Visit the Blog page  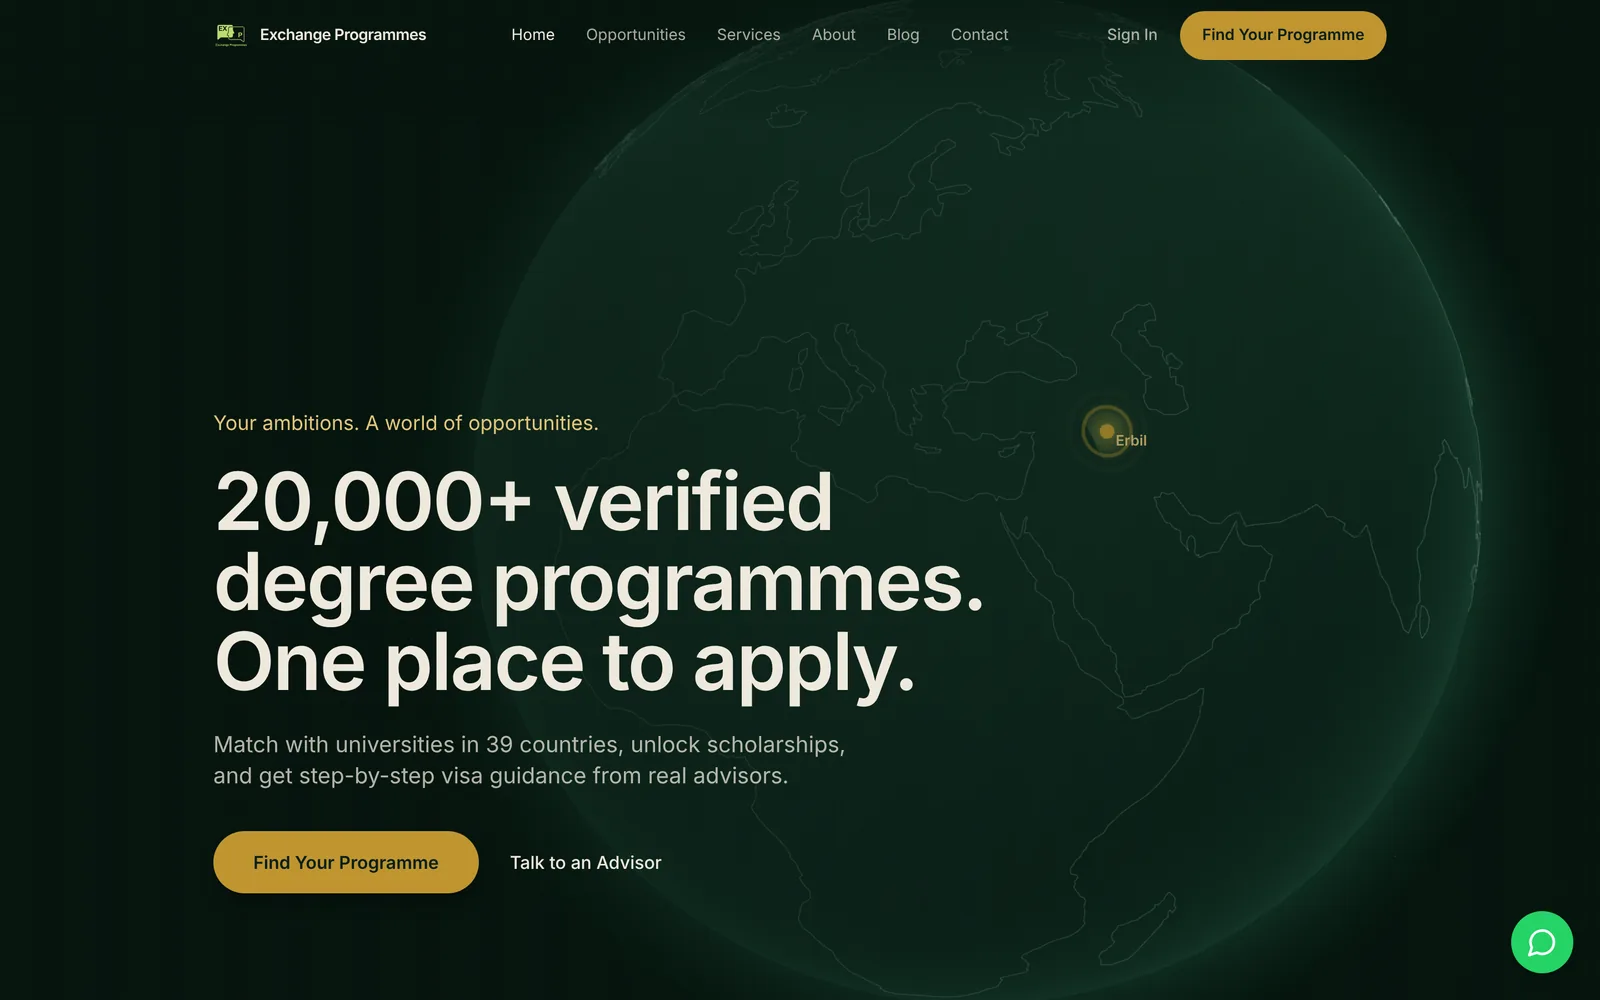903,35
